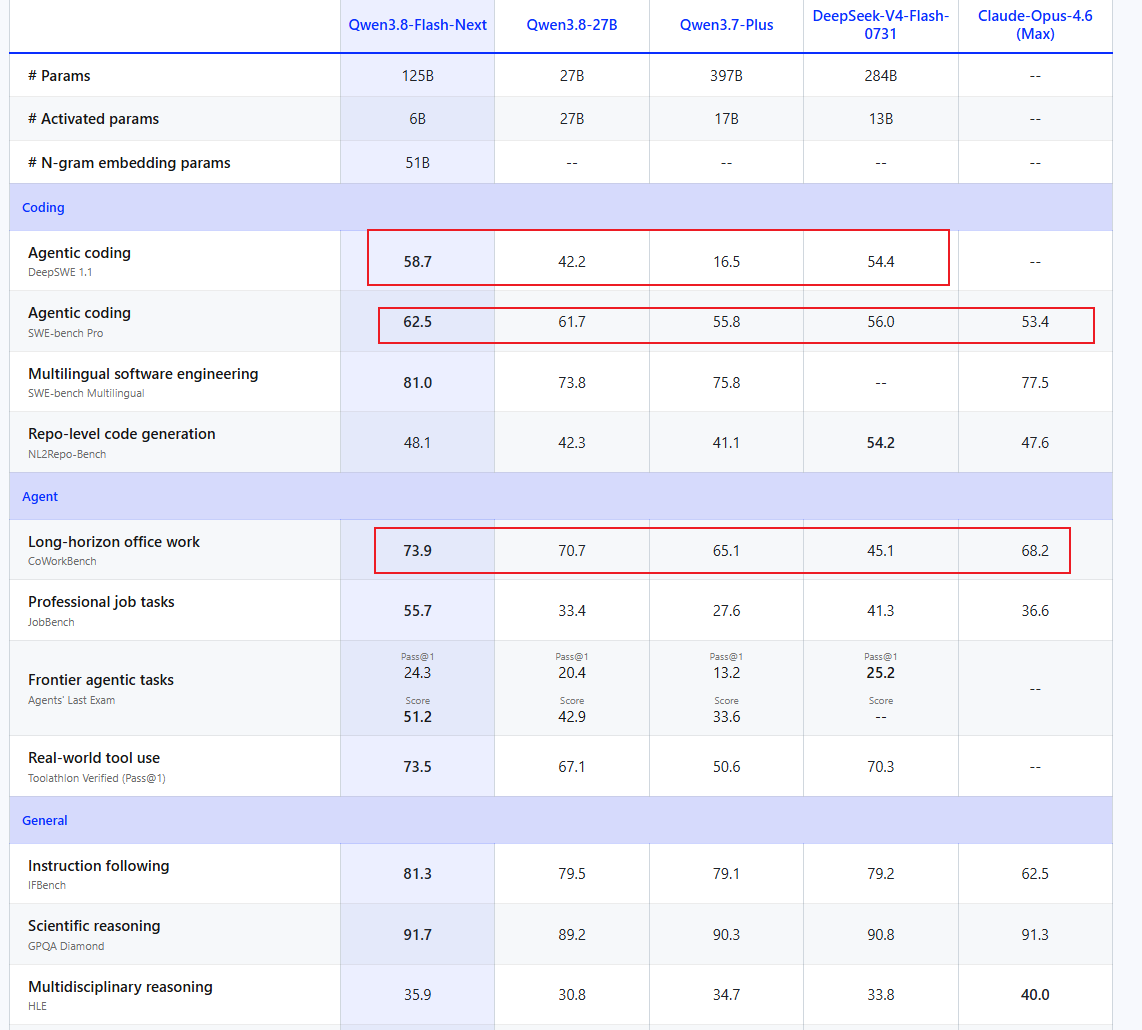Select the 6B activated params value
This screenshot has height=1030, width=1142.
tap(417, 119)
